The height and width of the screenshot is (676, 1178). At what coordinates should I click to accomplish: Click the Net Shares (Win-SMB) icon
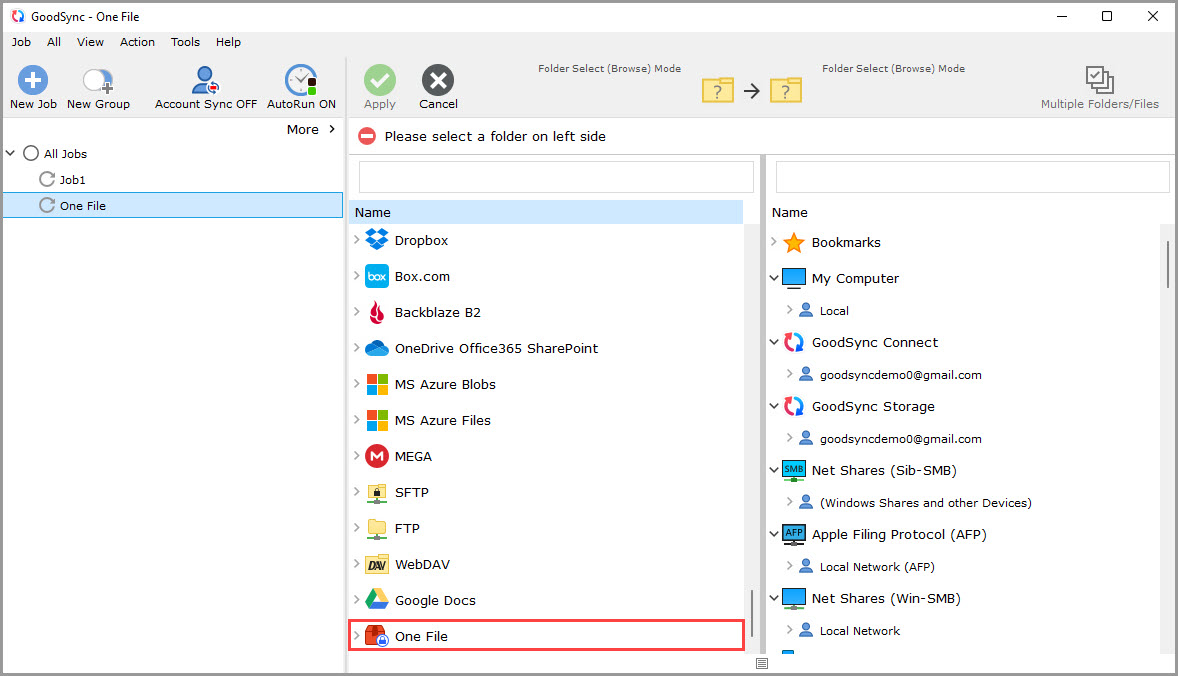[x=793, y=599]
